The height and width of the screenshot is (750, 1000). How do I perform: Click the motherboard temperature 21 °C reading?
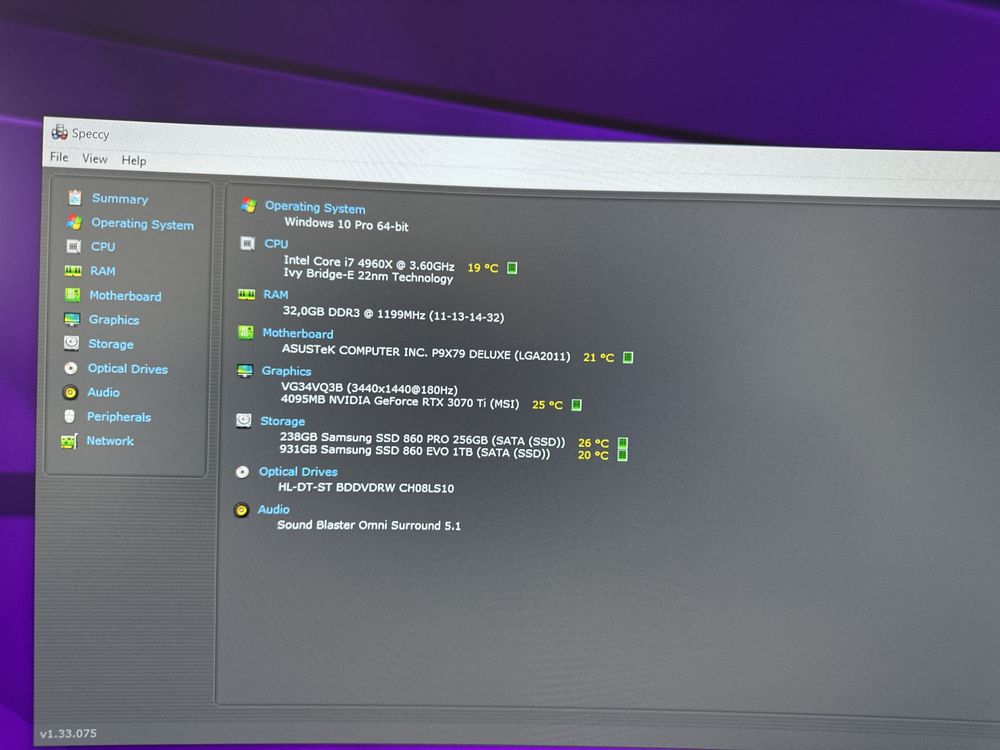pos(599,358)
